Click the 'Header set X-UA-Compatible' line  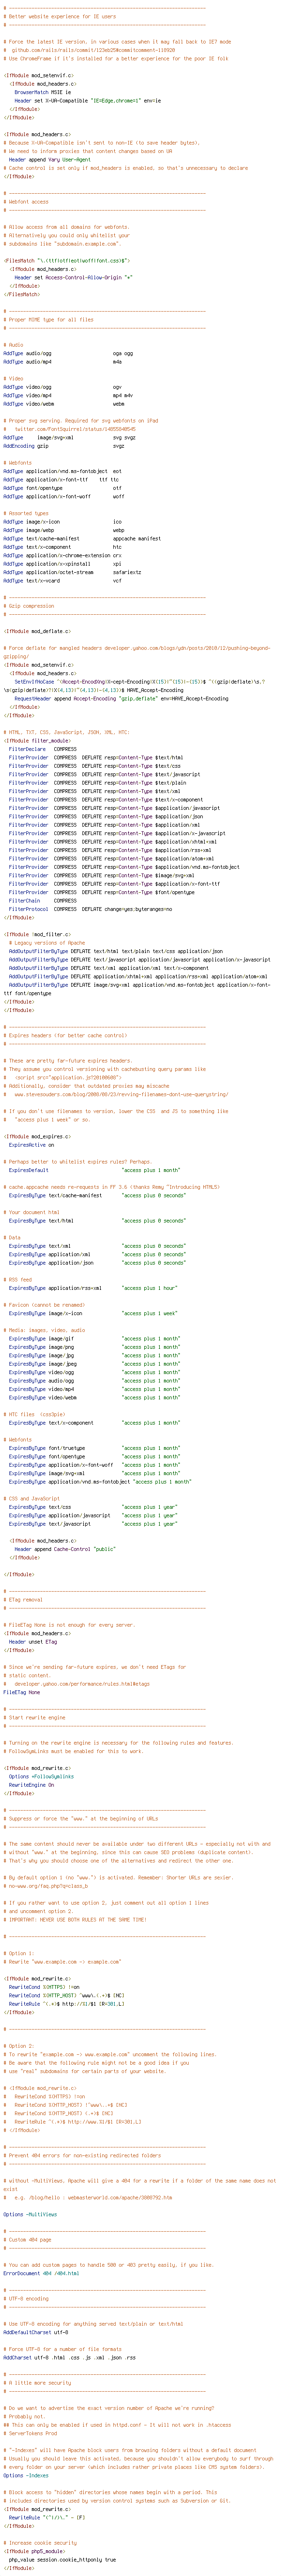[87, 101]
